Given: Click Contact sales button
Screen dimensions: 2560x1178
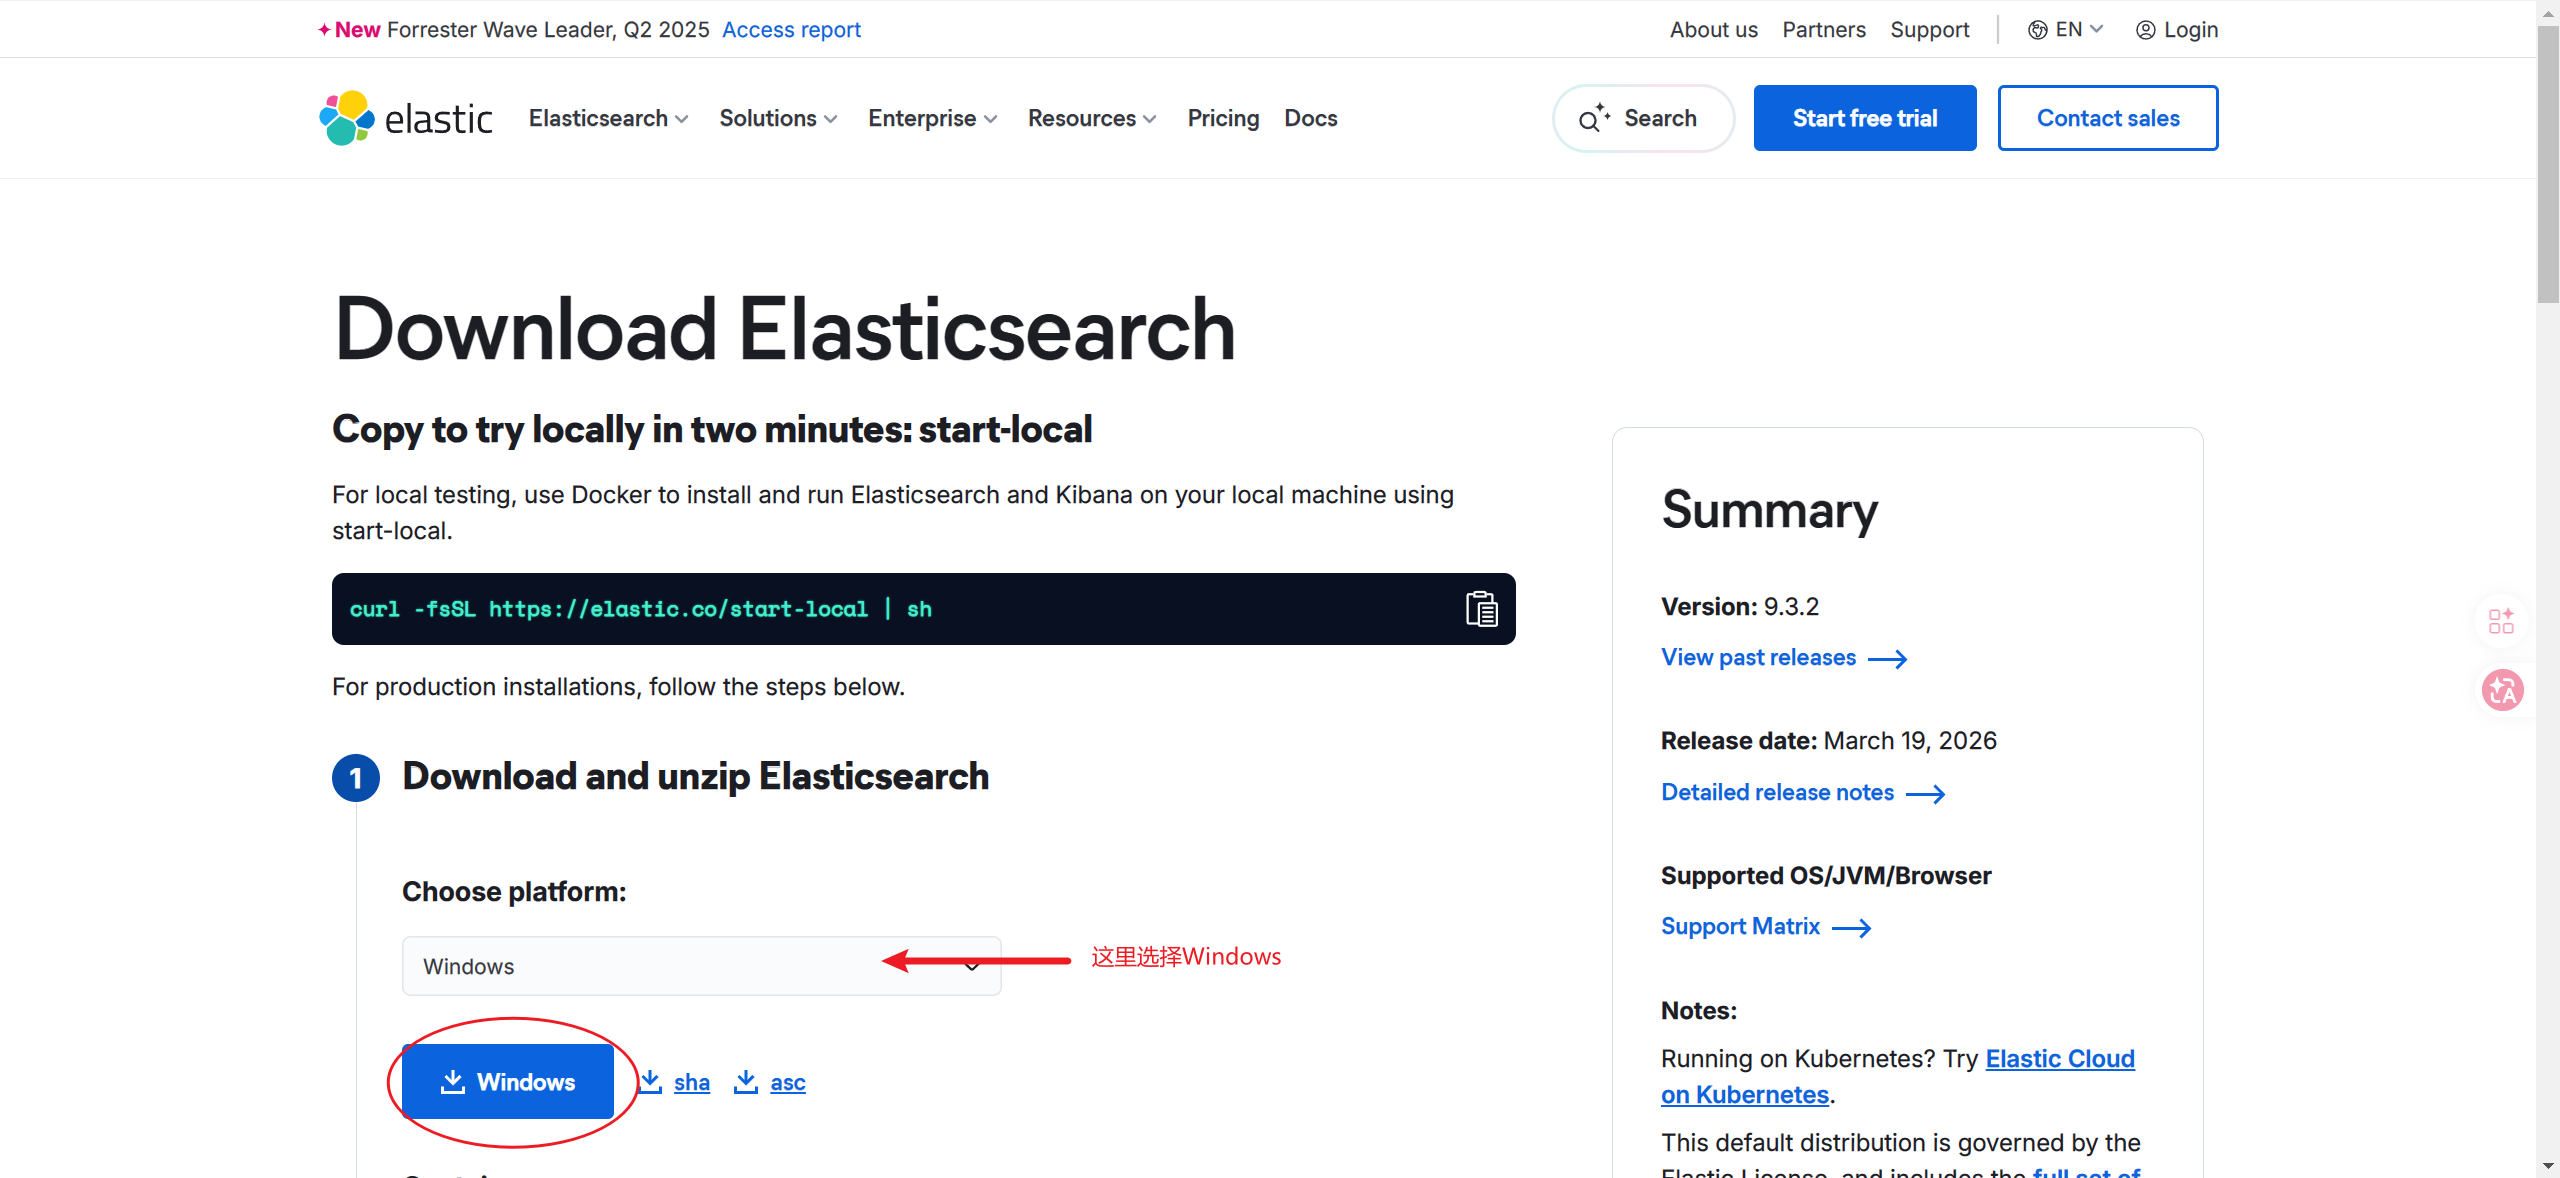Looking at the screenshot, I should [2107, 118].
